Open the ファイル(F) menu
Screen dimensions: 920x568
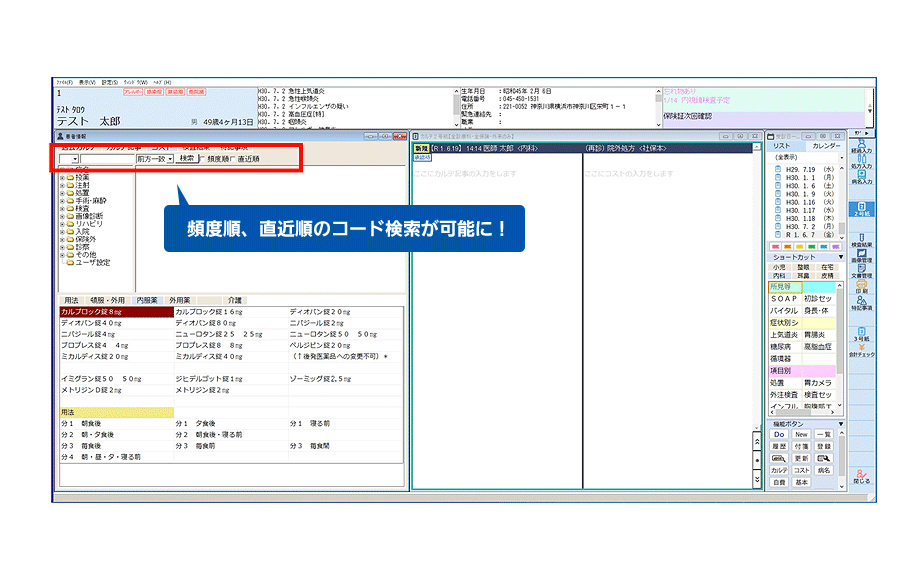coord(65,83)
